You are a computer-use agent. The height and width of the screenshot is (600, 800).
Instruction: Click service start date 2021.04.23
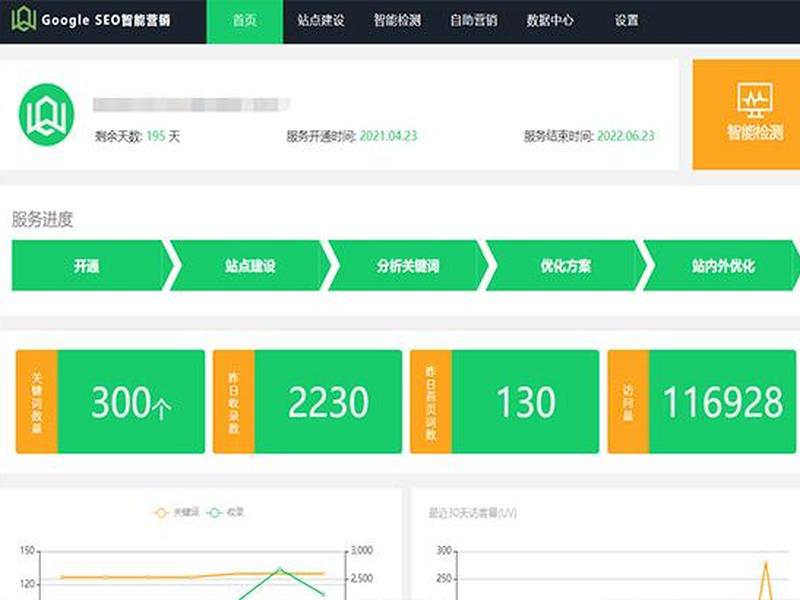click(388, 136)
